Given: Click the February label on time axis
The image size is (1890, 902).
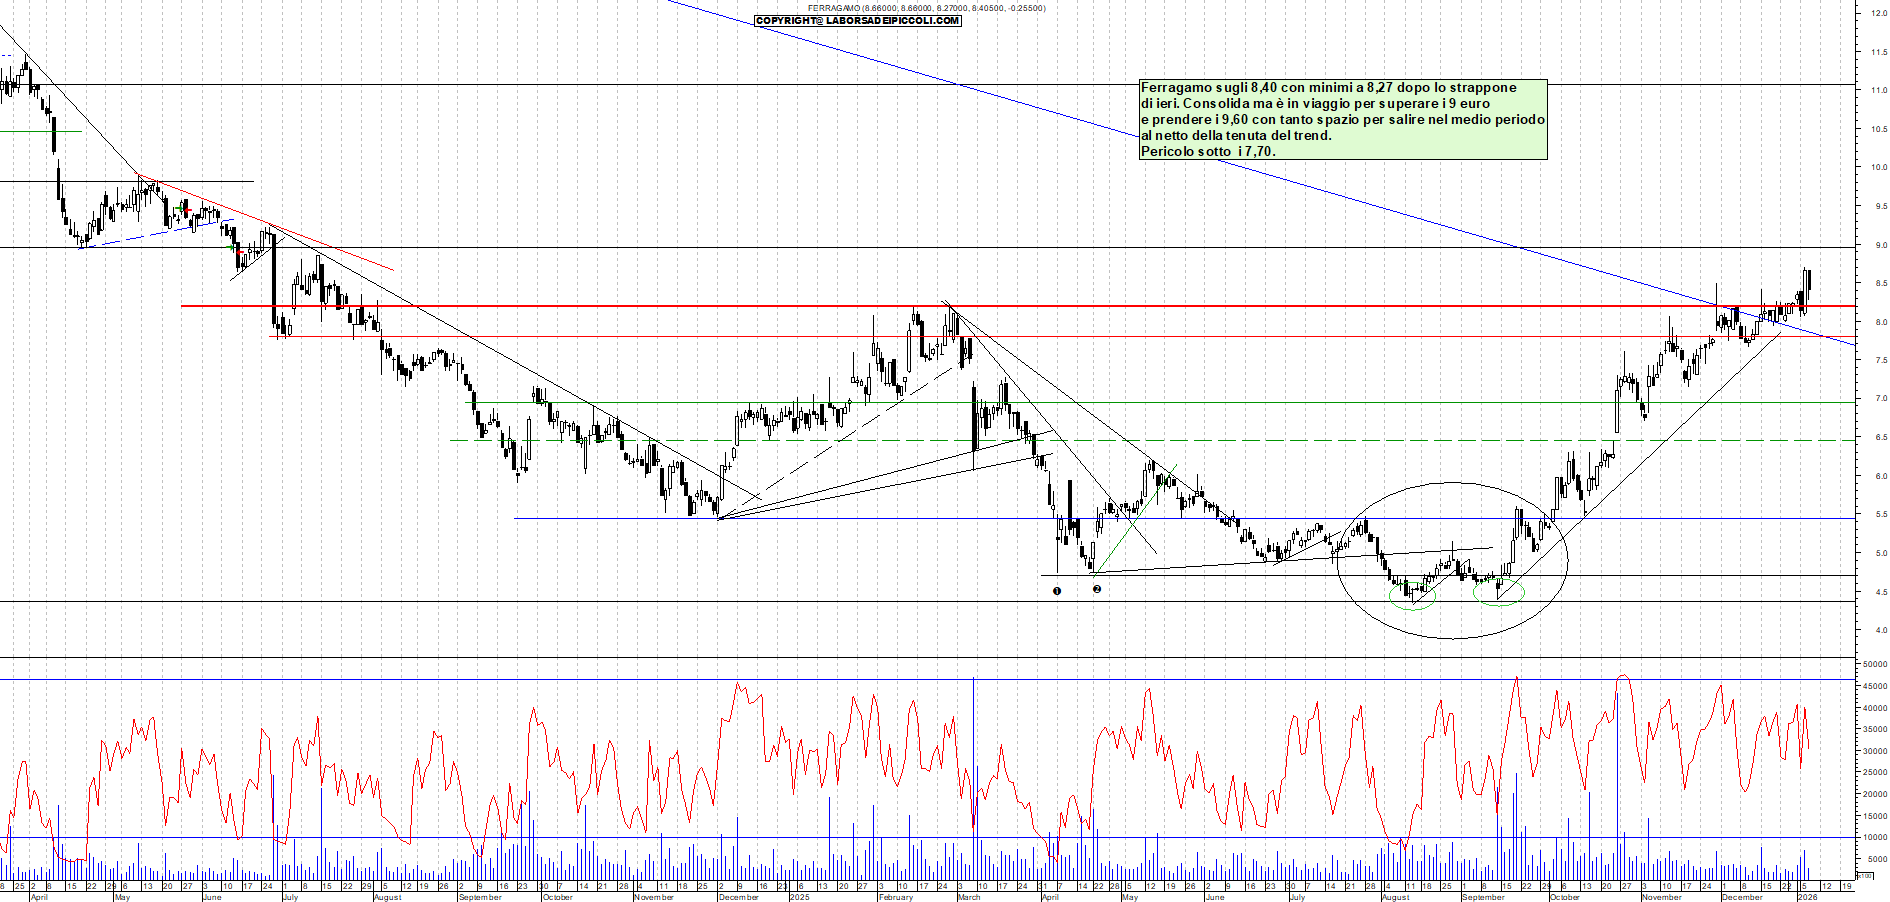Looking at the screenshot, I should click(895, 897).
